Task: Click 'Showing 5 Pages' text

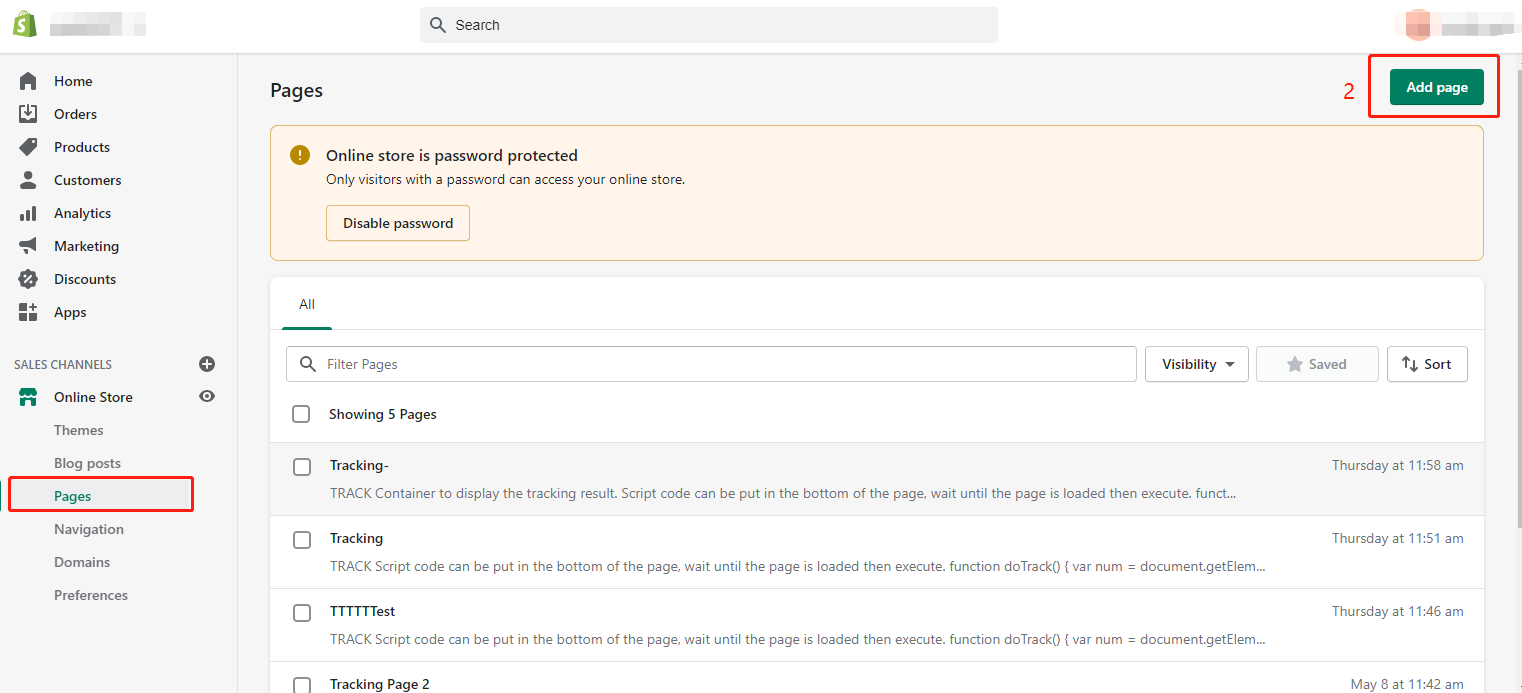Action: coord(383,414)
